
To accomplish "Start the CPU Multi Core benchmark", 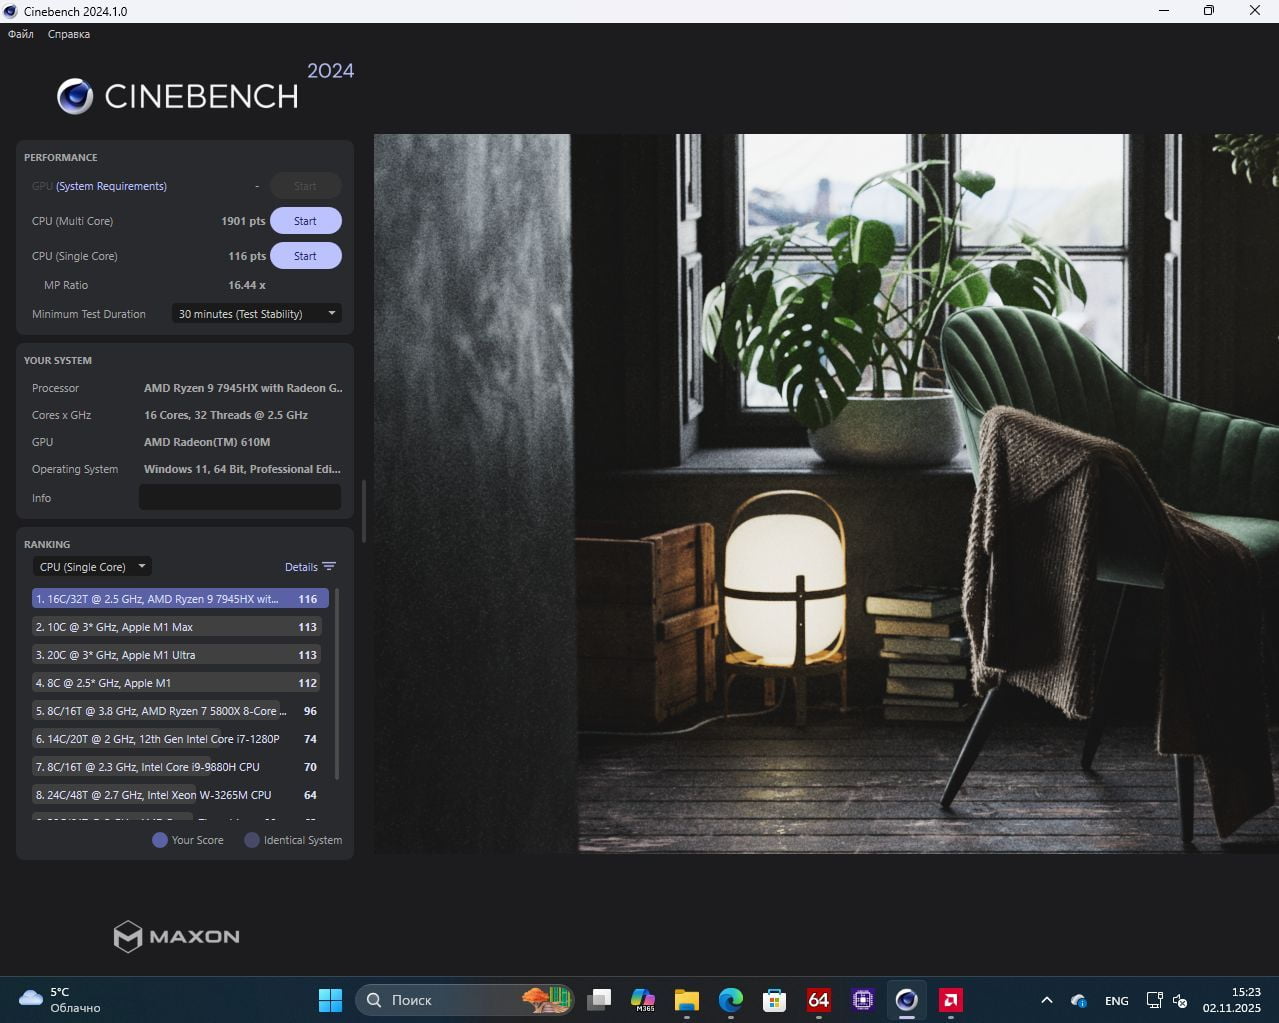I will click(305, 221).
